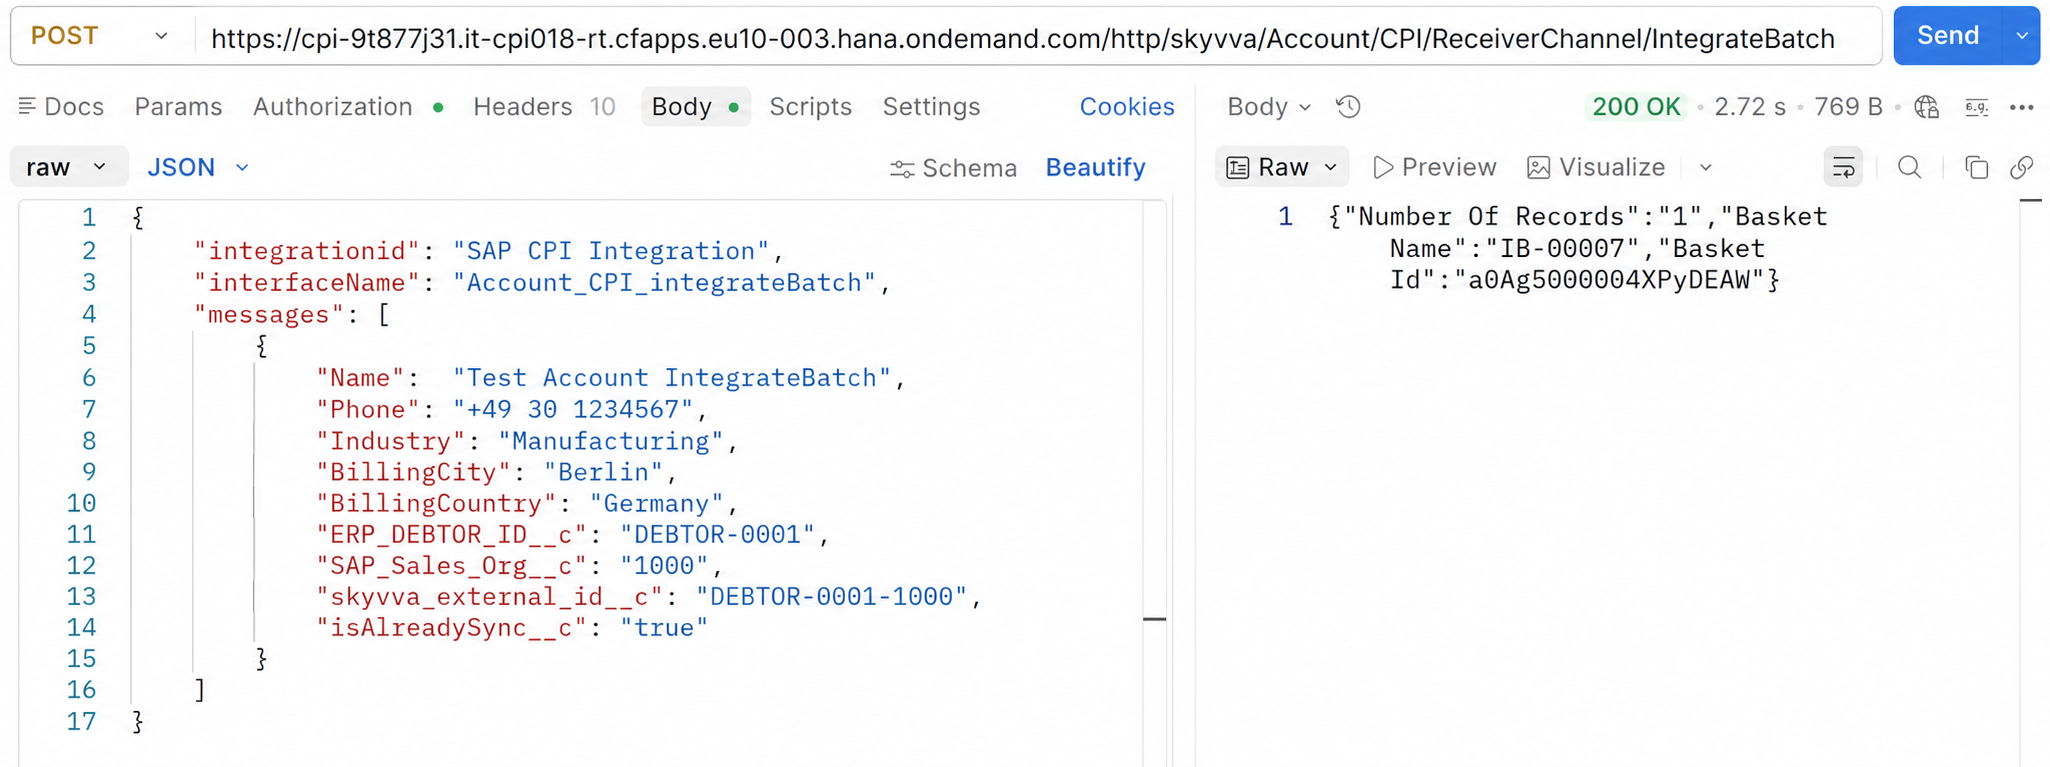The image size is (2050, 767).
Task: Open the response Raw format dropdown
Action: [1282, 167]
